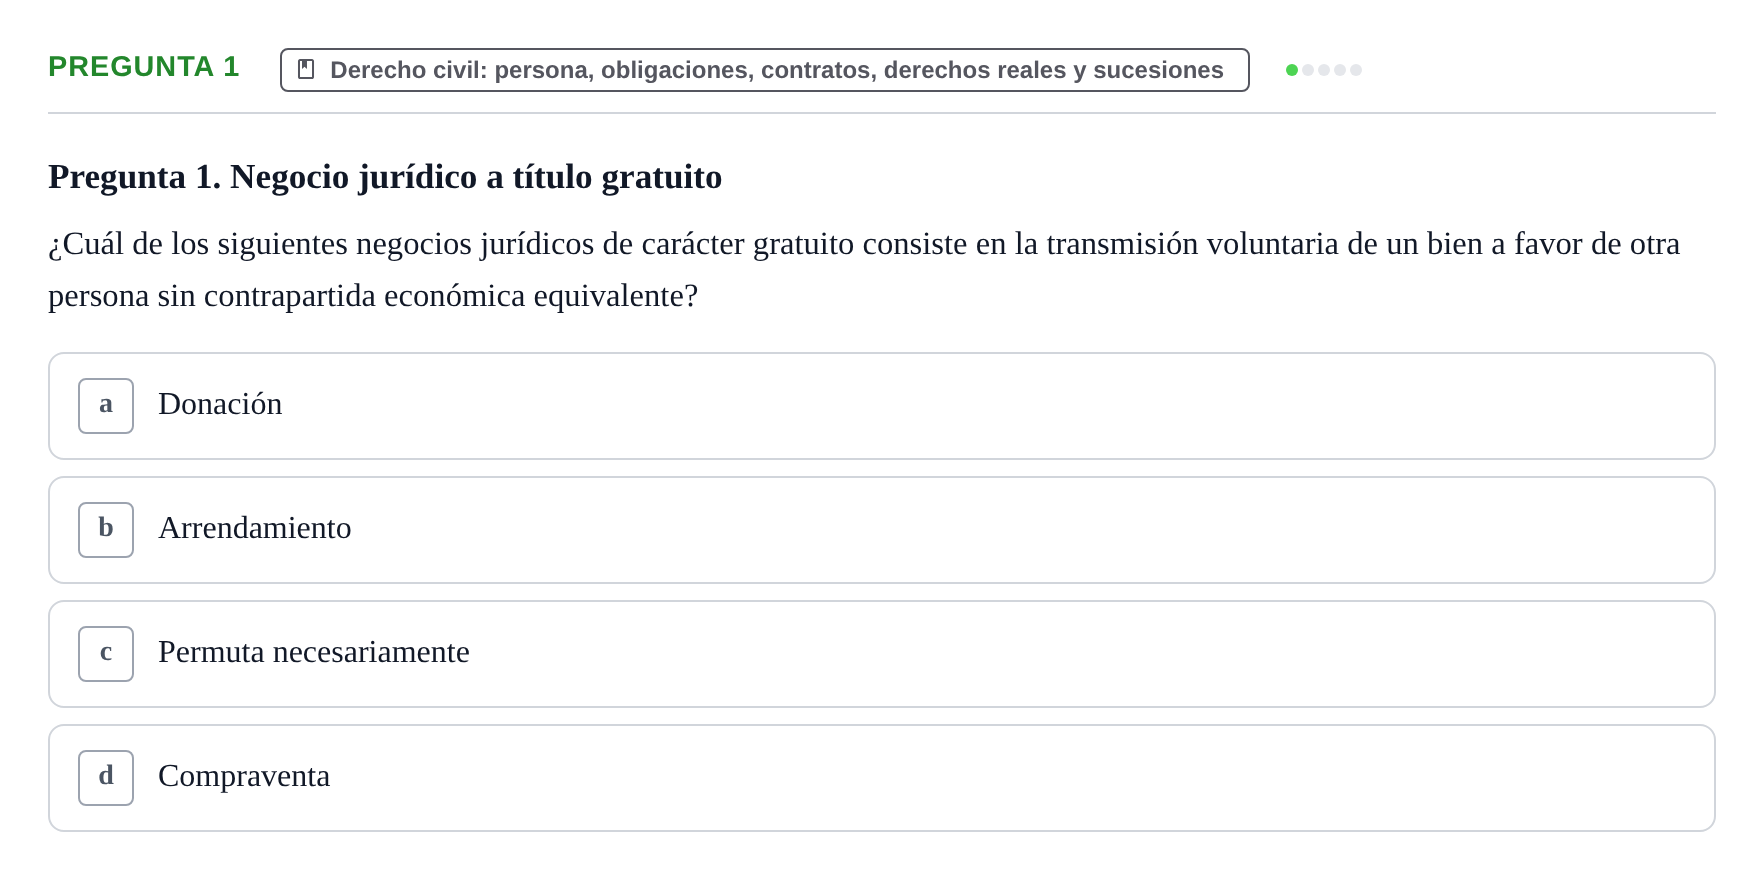This screenshot has height=880, width=1764.
Task: Click the second difficulty dot
Action: [x=1308, y=70]
